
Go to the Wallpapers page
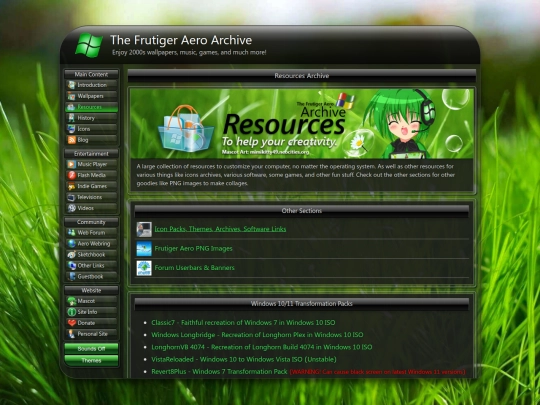pos(91,96)
